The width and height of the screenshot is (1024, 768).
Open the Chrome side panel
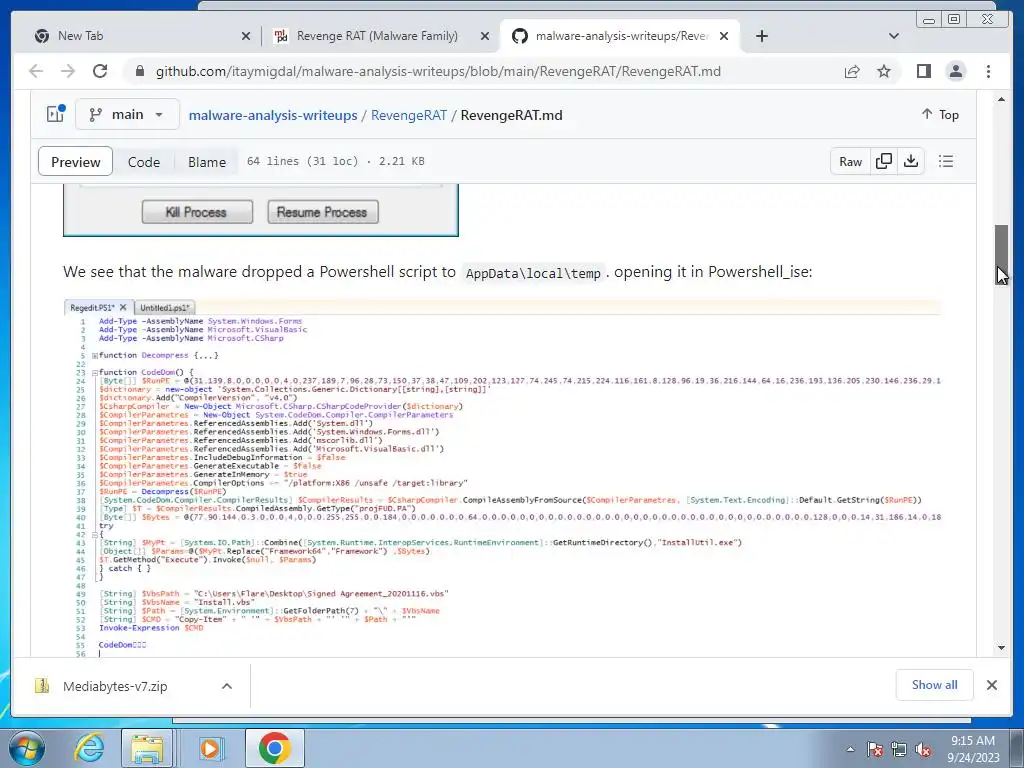pyautogui.click(x=923, y=71)
